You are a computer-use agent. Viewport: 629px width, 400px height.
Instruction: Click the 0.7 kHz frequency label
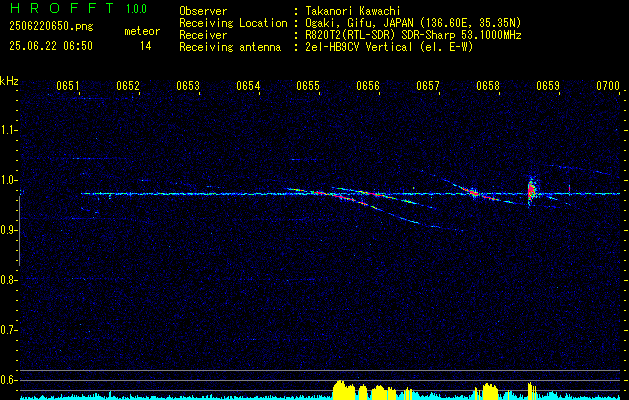[x=9, y=330]
